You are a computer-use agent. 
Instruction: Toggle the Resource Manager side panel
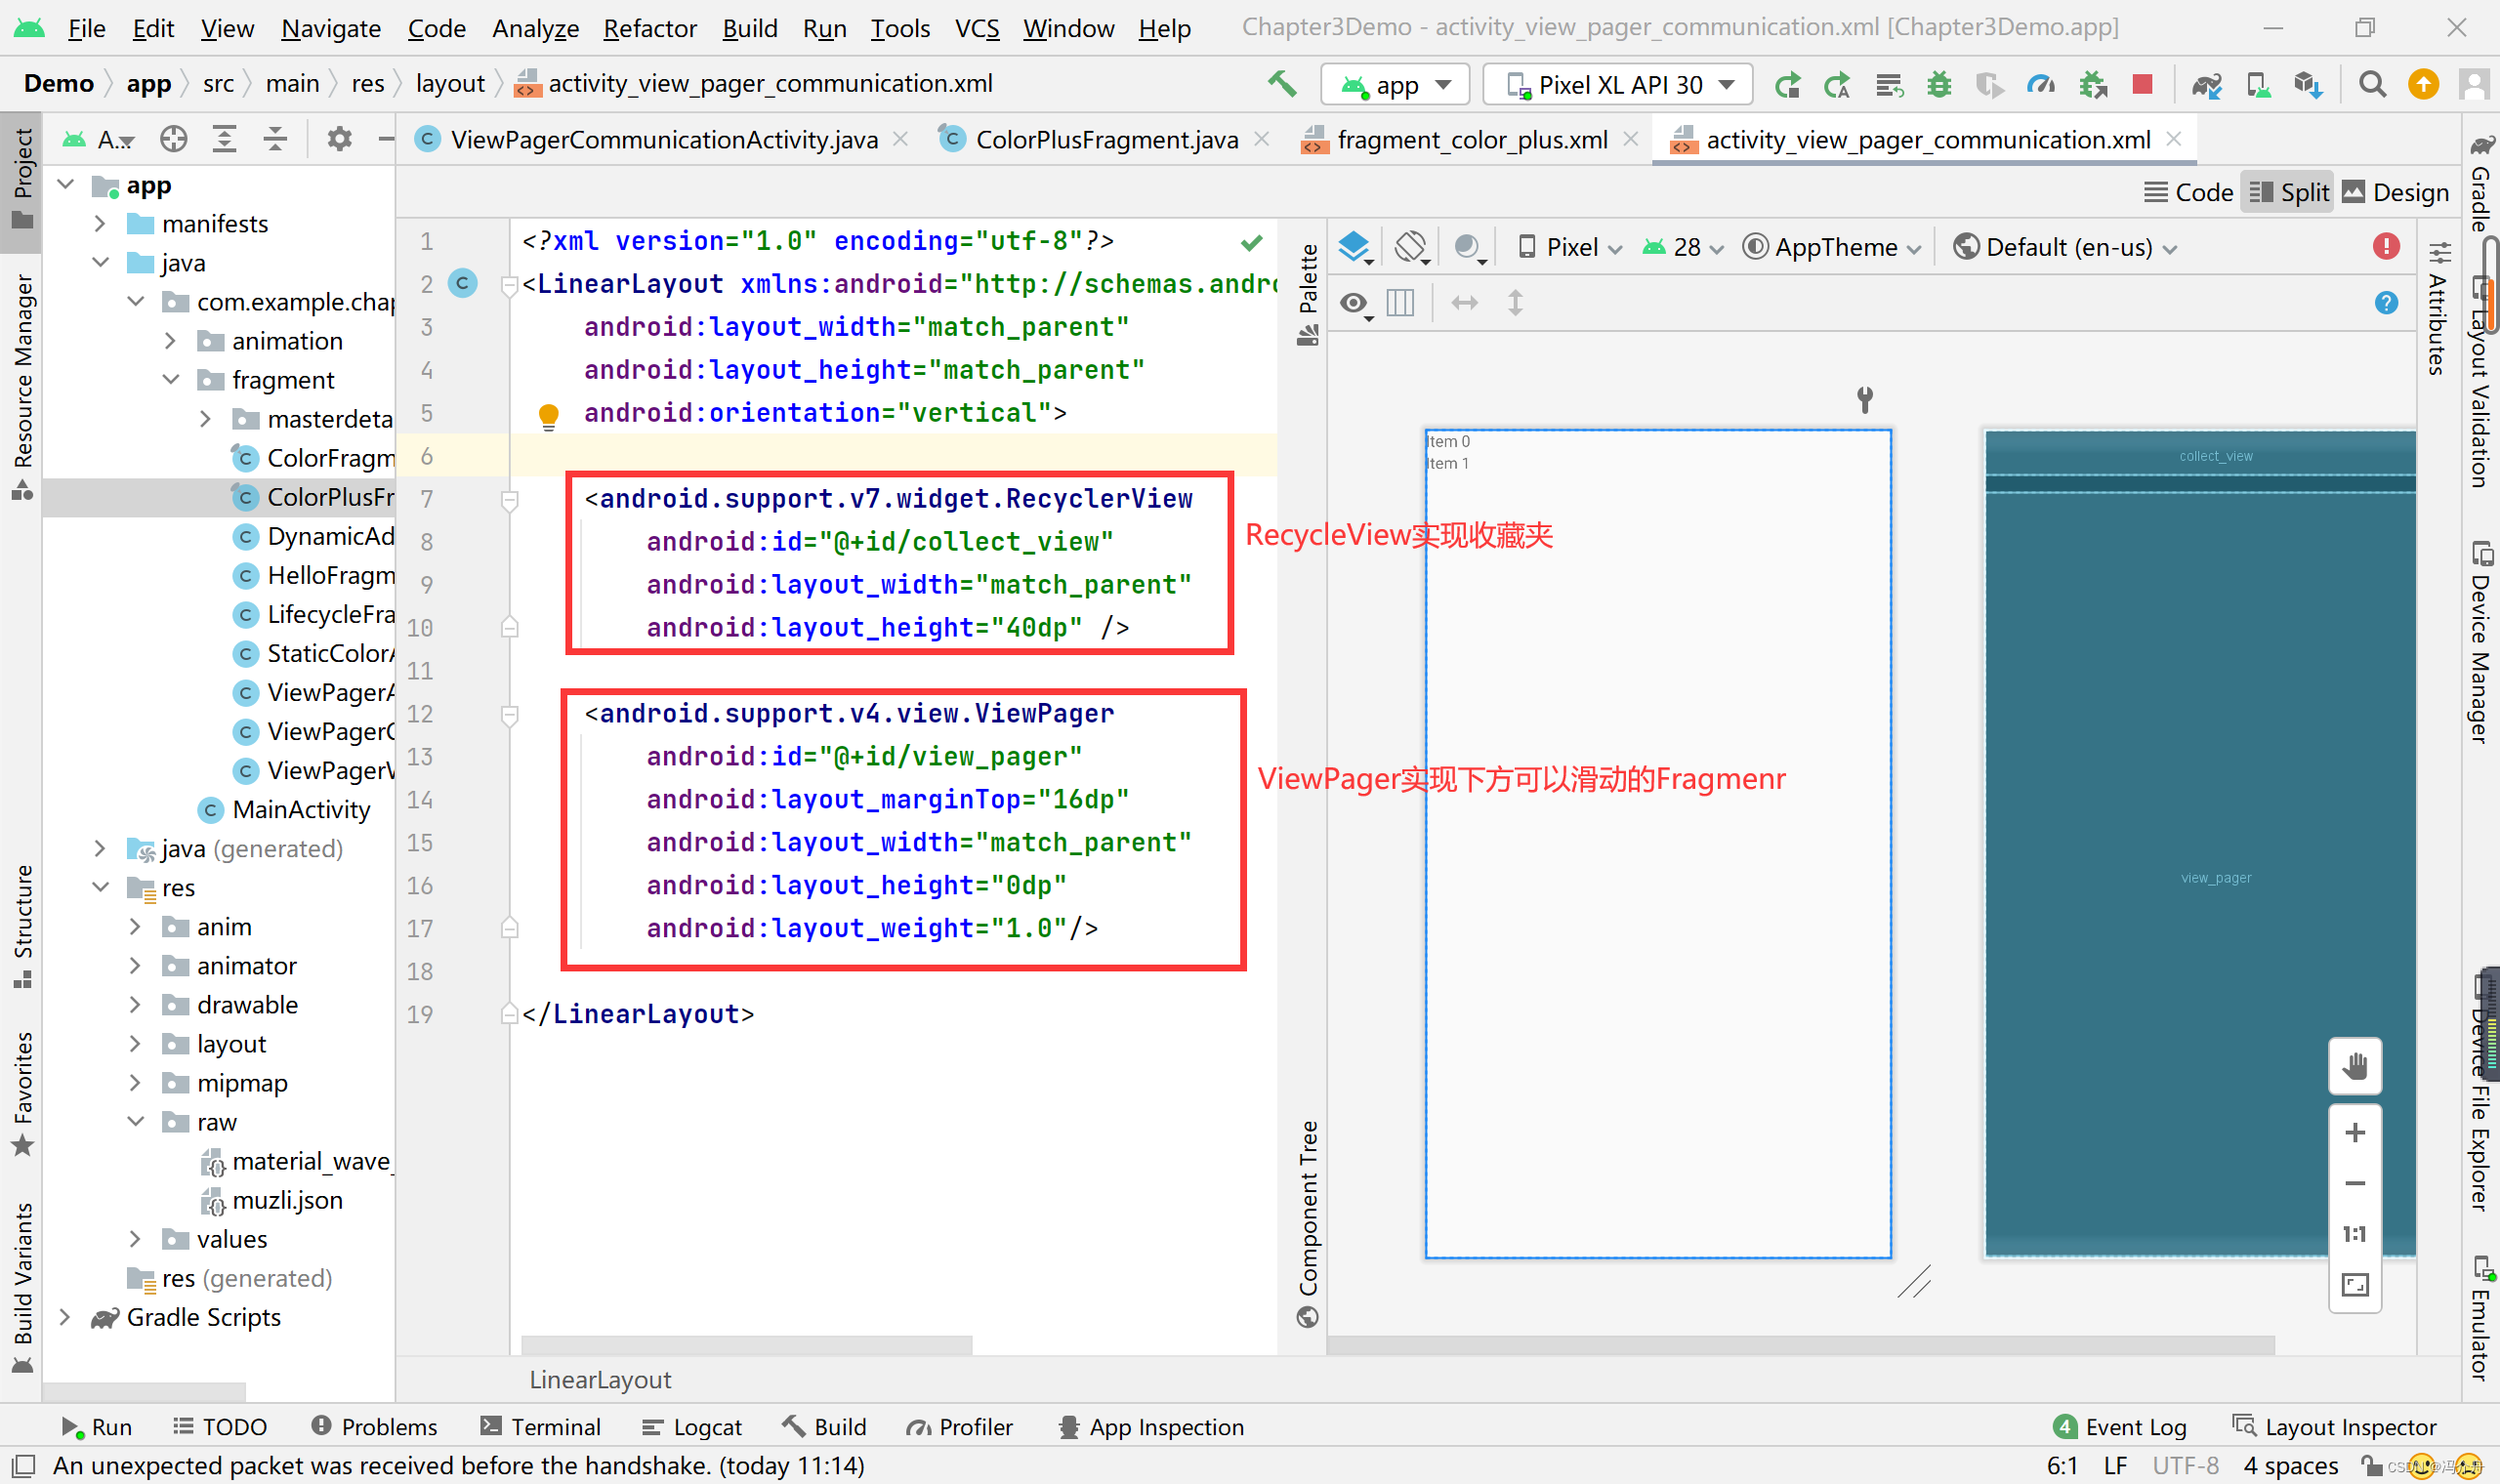coord(22,385)
